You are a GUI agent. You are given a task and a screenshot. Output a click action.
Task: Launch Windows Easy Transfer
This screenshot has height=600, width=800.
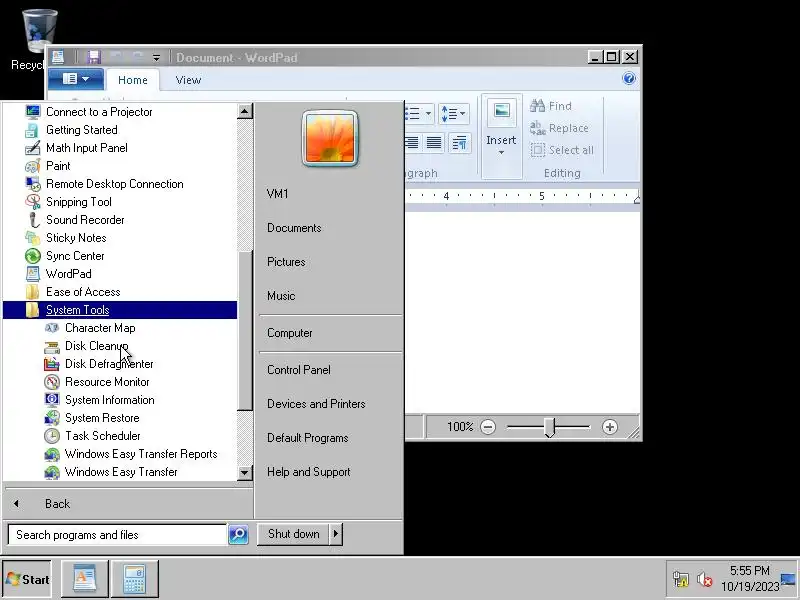point(120,472)
